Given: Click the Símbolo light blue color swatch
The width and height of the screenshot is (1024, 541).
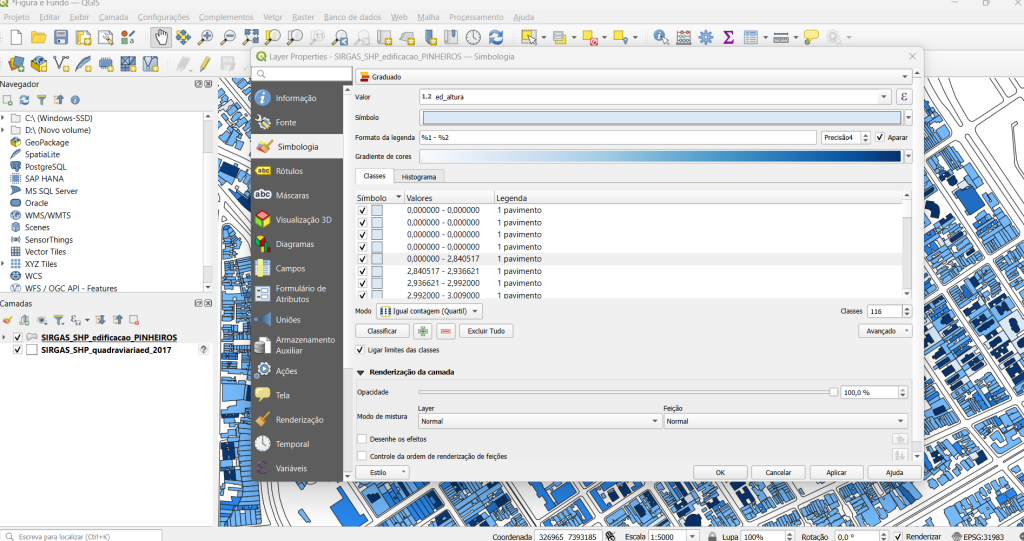Looking at the screenshot, I should (661, 118).
